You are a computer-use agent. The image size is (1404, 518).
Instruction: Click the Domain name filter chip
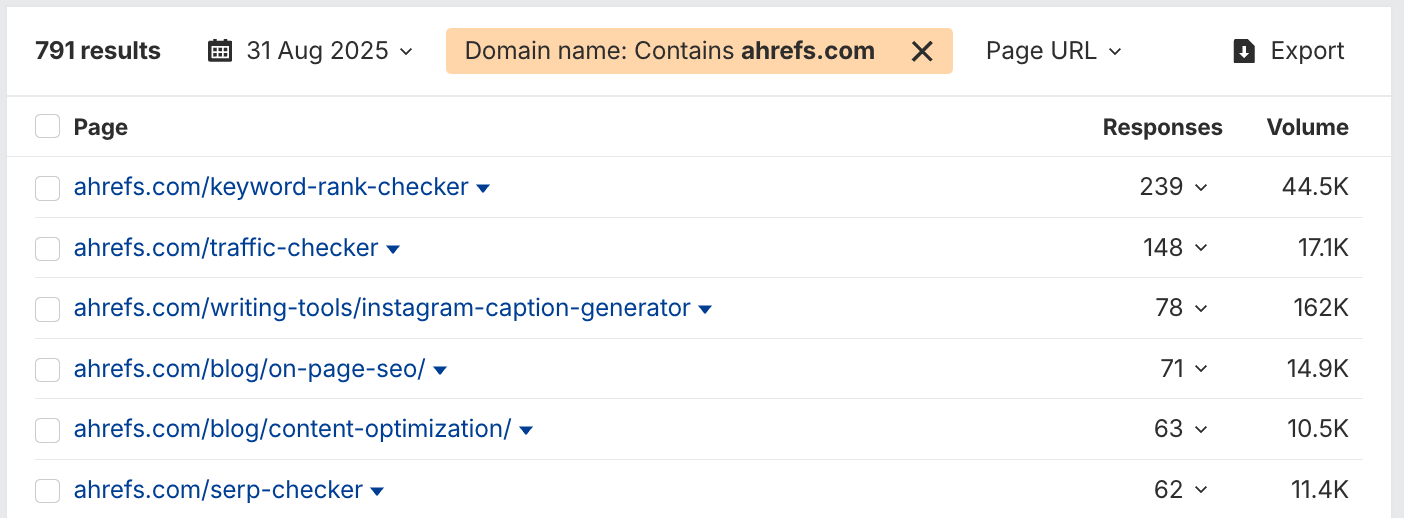(x=670, y=51)
